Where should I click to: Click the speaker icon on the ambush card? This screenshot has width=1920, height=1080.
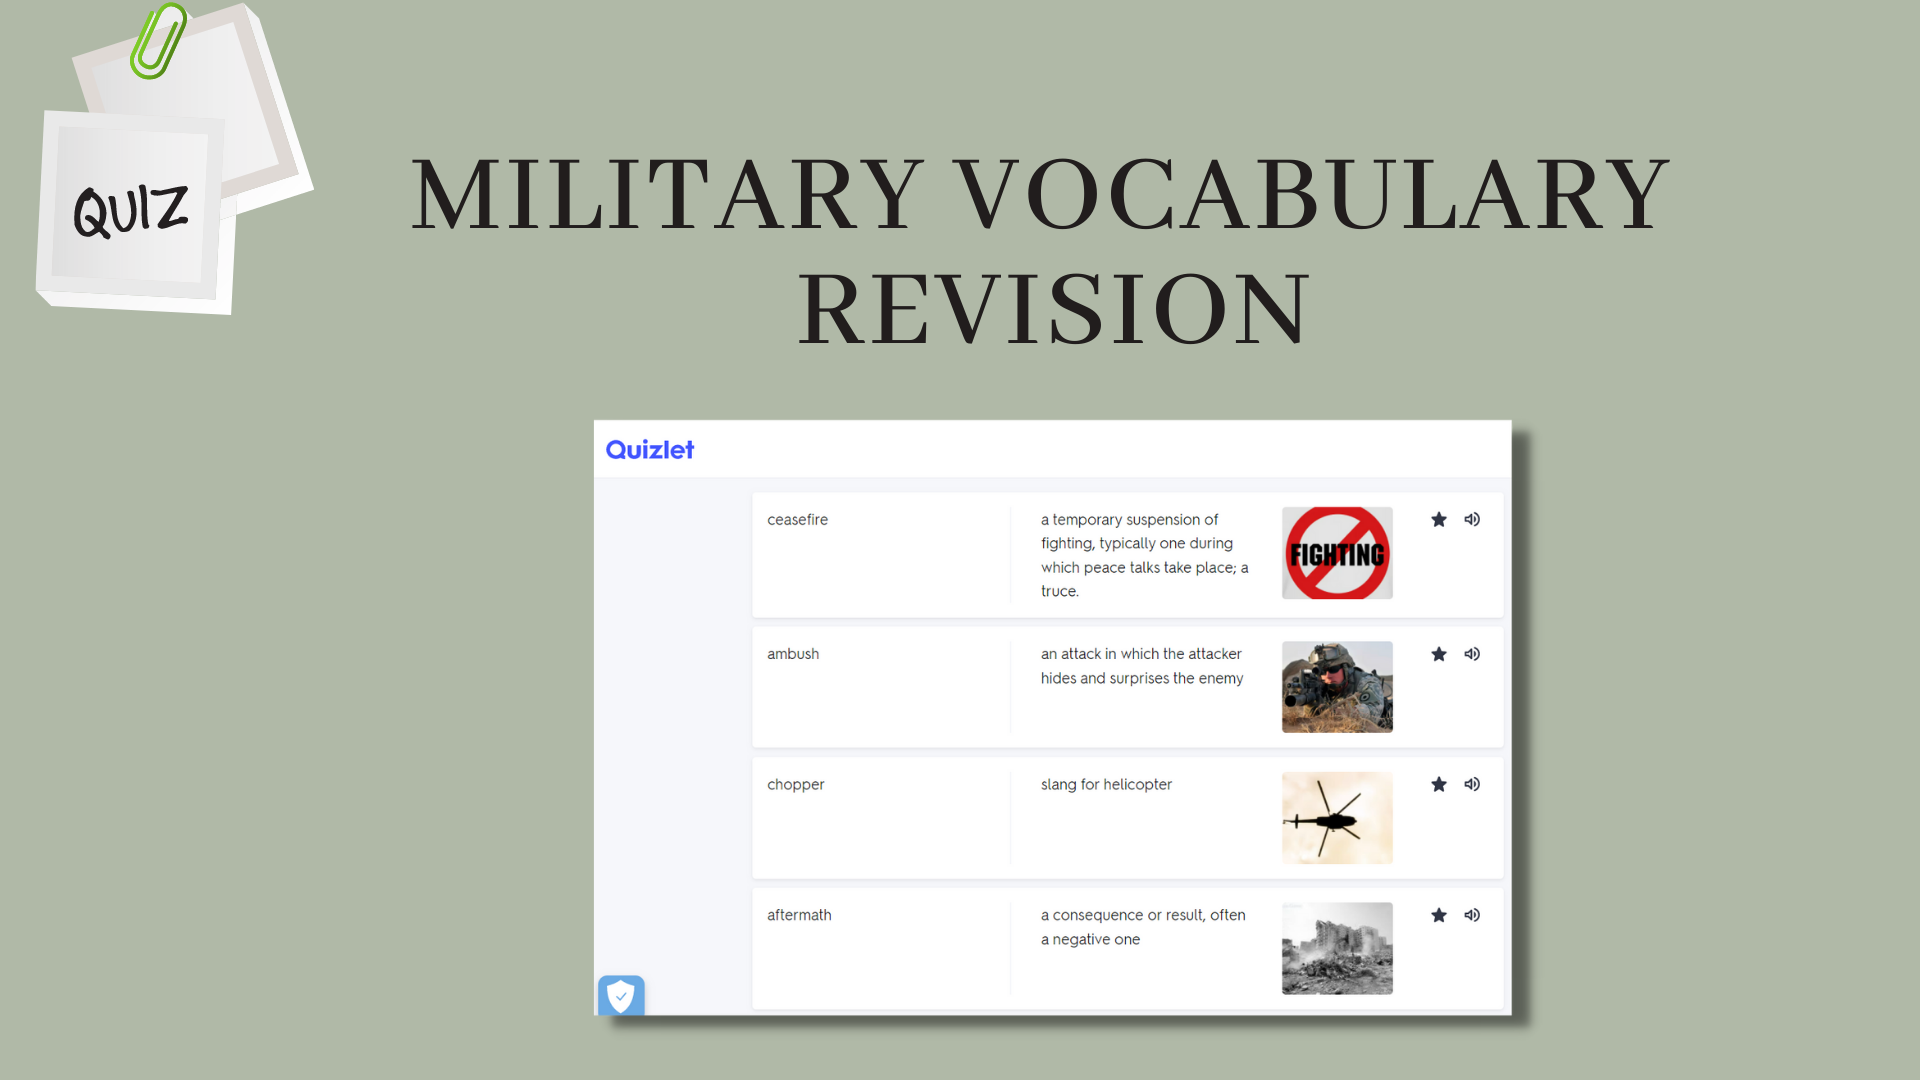(1471, 654)
